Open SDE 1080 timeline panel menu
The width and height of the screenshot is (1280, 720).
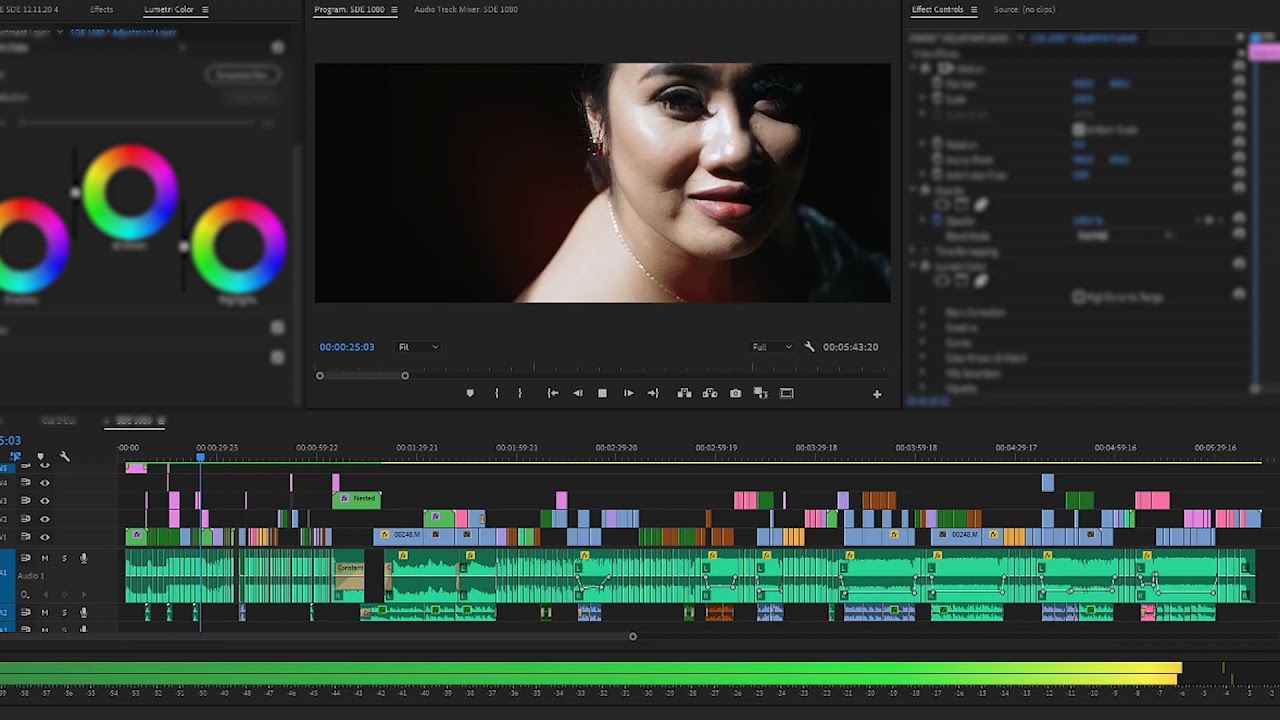(x=161, y=421)
